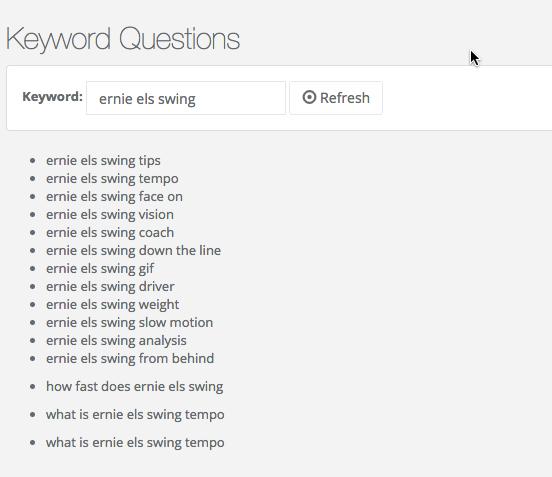Pick 'ernie els swing vision' keyword
This screenshot has height=477, width=552.
[110, 214]
